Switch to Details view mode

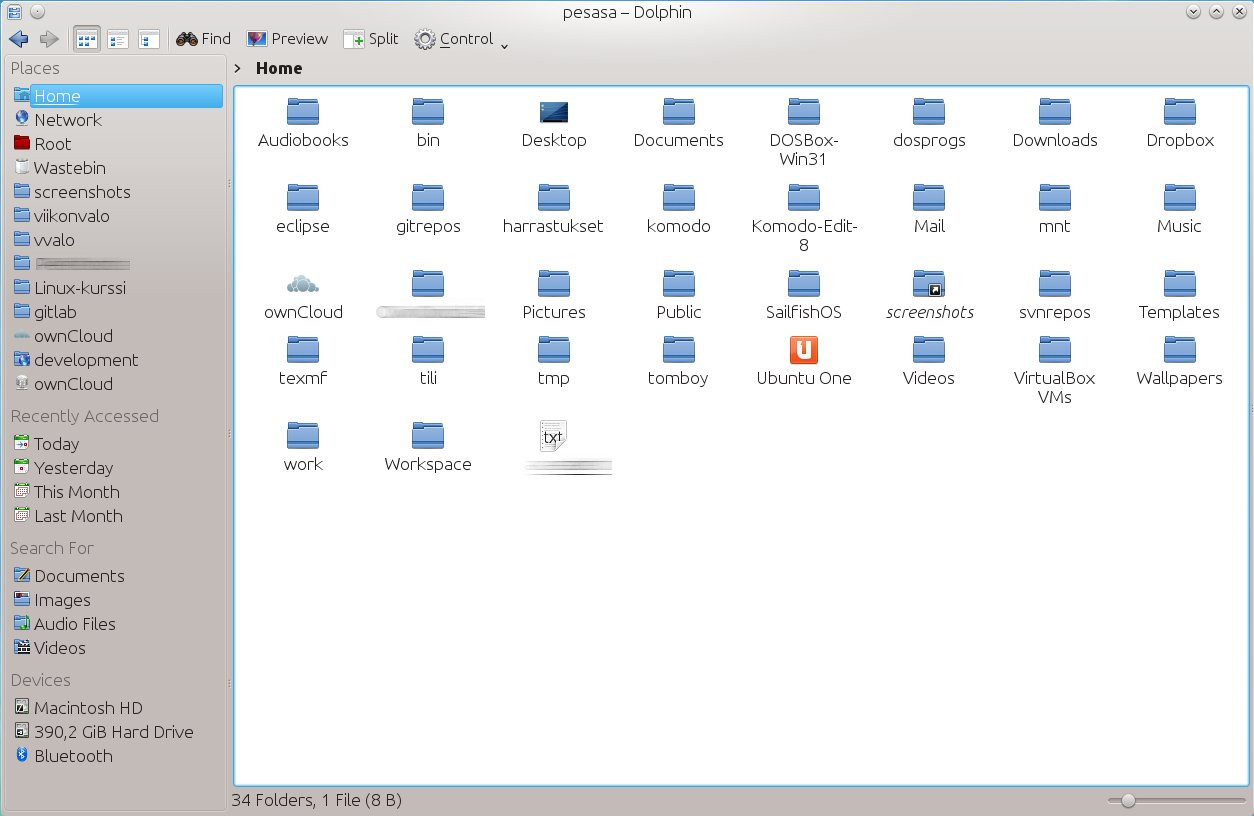point(149,40)
